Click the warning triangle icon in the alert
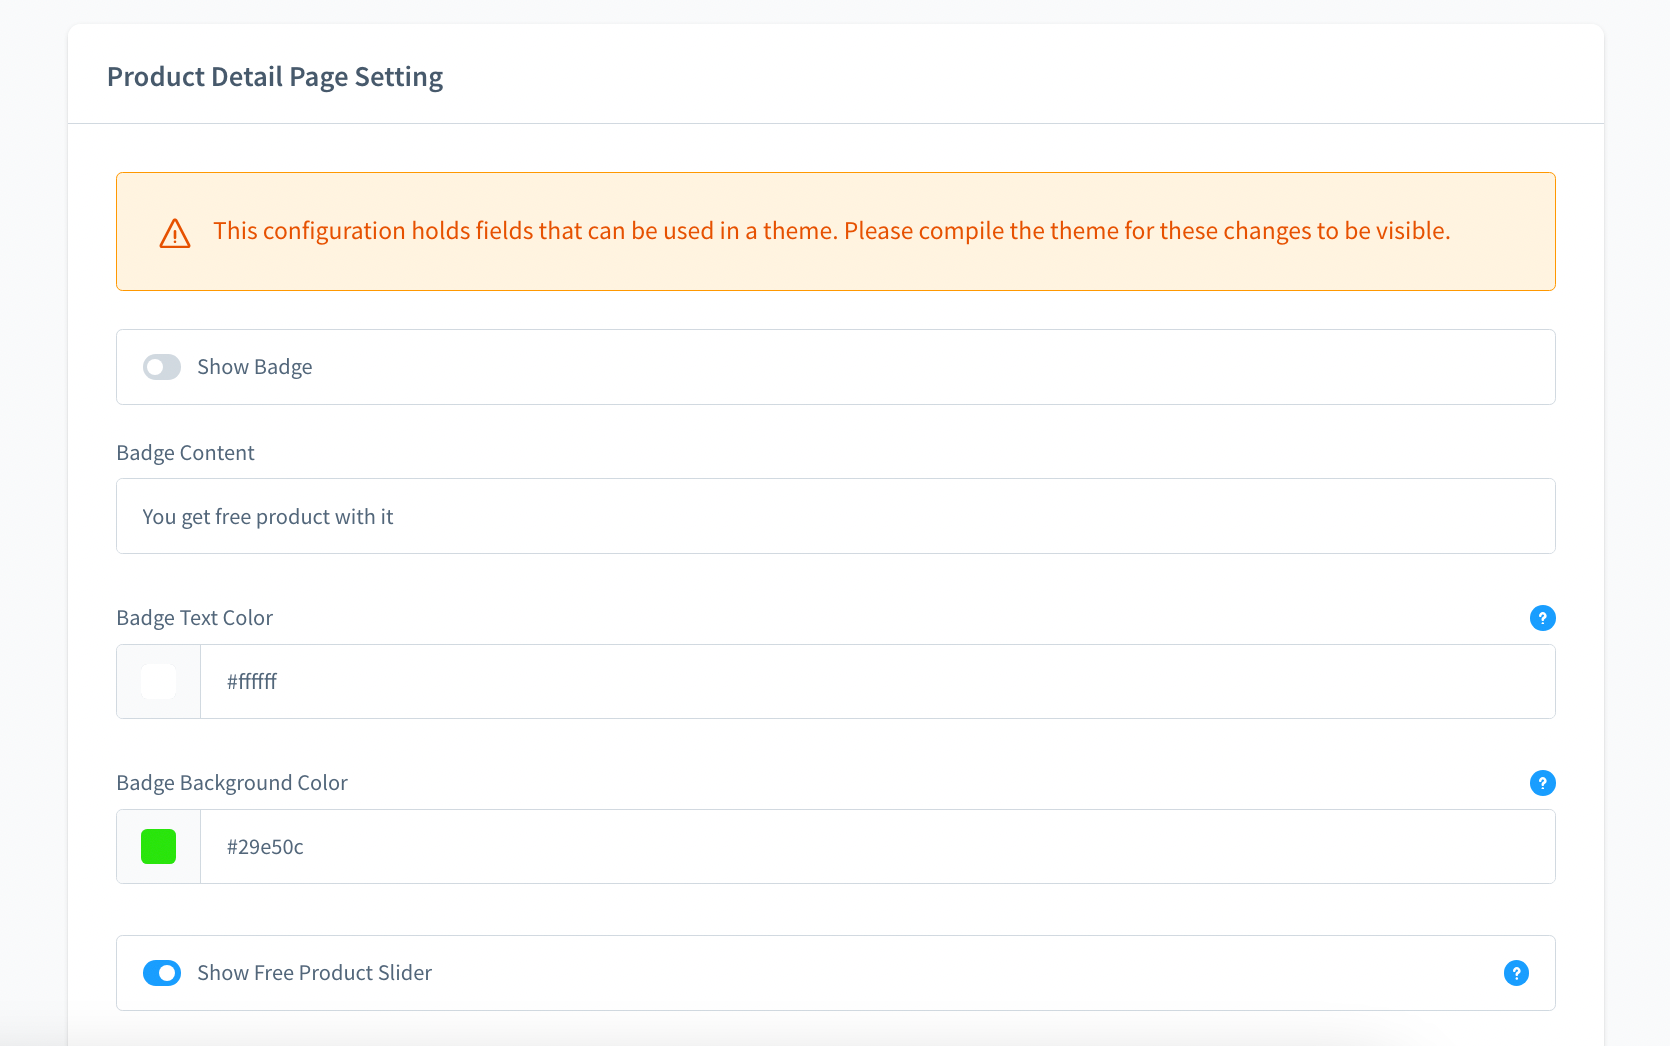1670x1046 pixels. (x=175, y=233)
